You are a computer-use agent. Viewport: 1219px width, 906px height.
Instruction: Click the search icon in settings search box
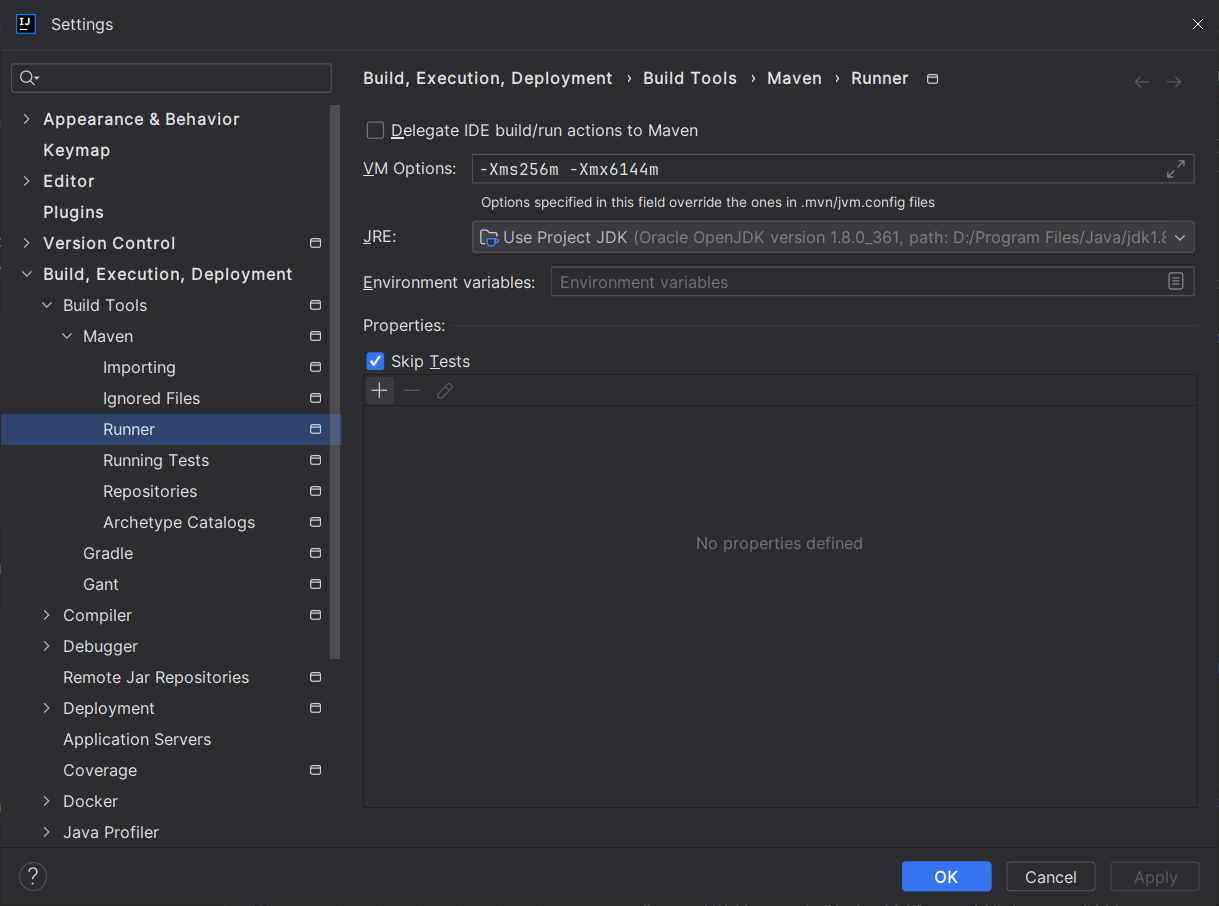pyautogui.click(x=27, y=78)
